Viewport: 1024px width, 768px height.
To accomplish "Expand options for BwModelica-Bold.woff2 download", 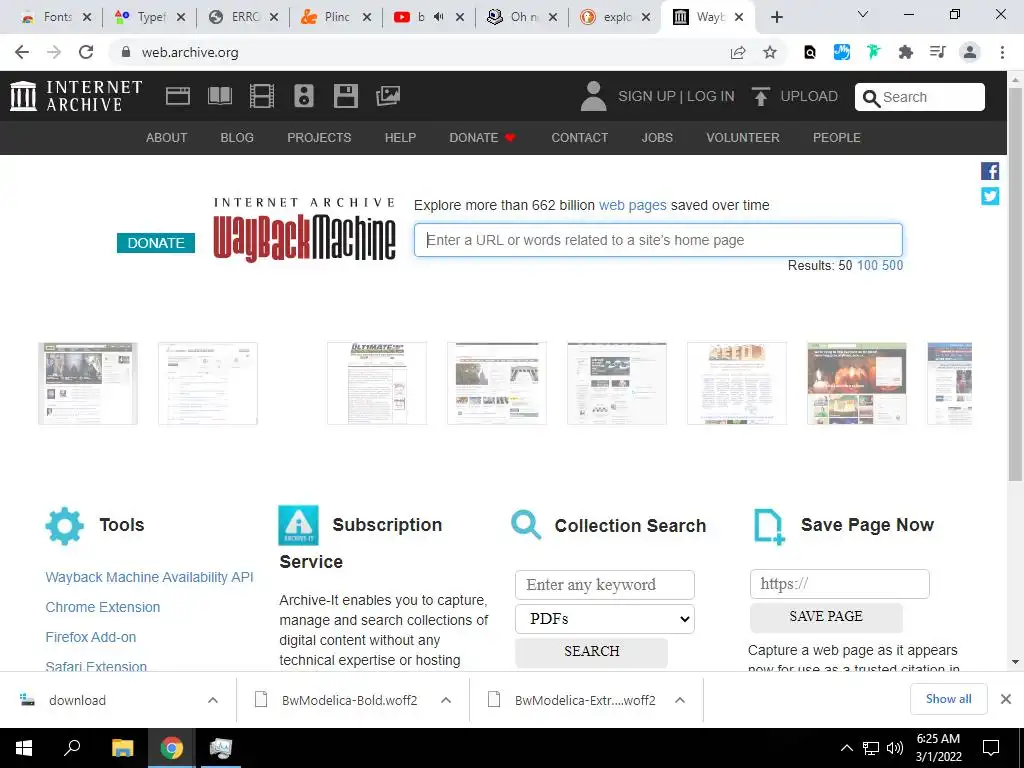I will coord(446,700).
